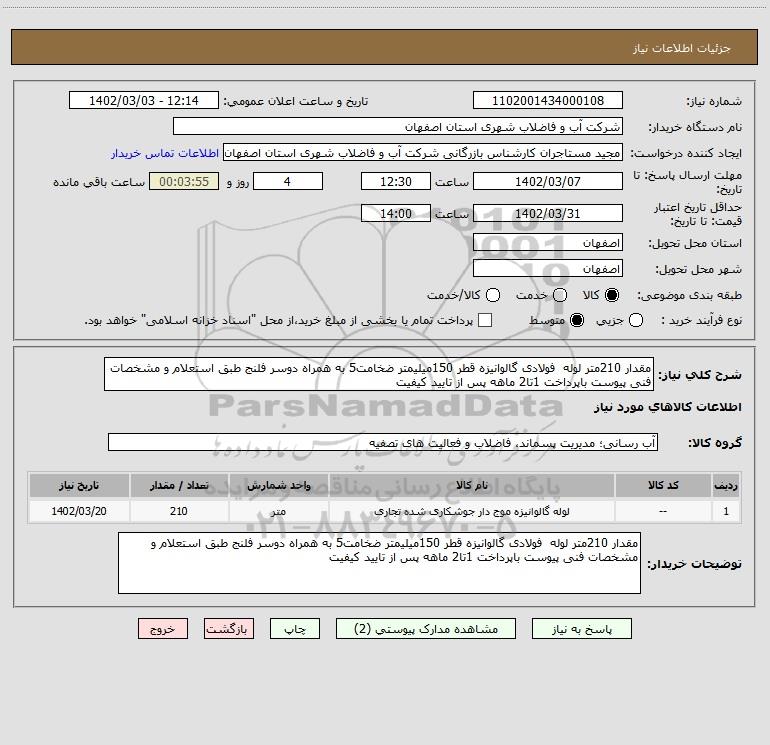
Task: Click the quantity cell 210
Action: [179, 511]
